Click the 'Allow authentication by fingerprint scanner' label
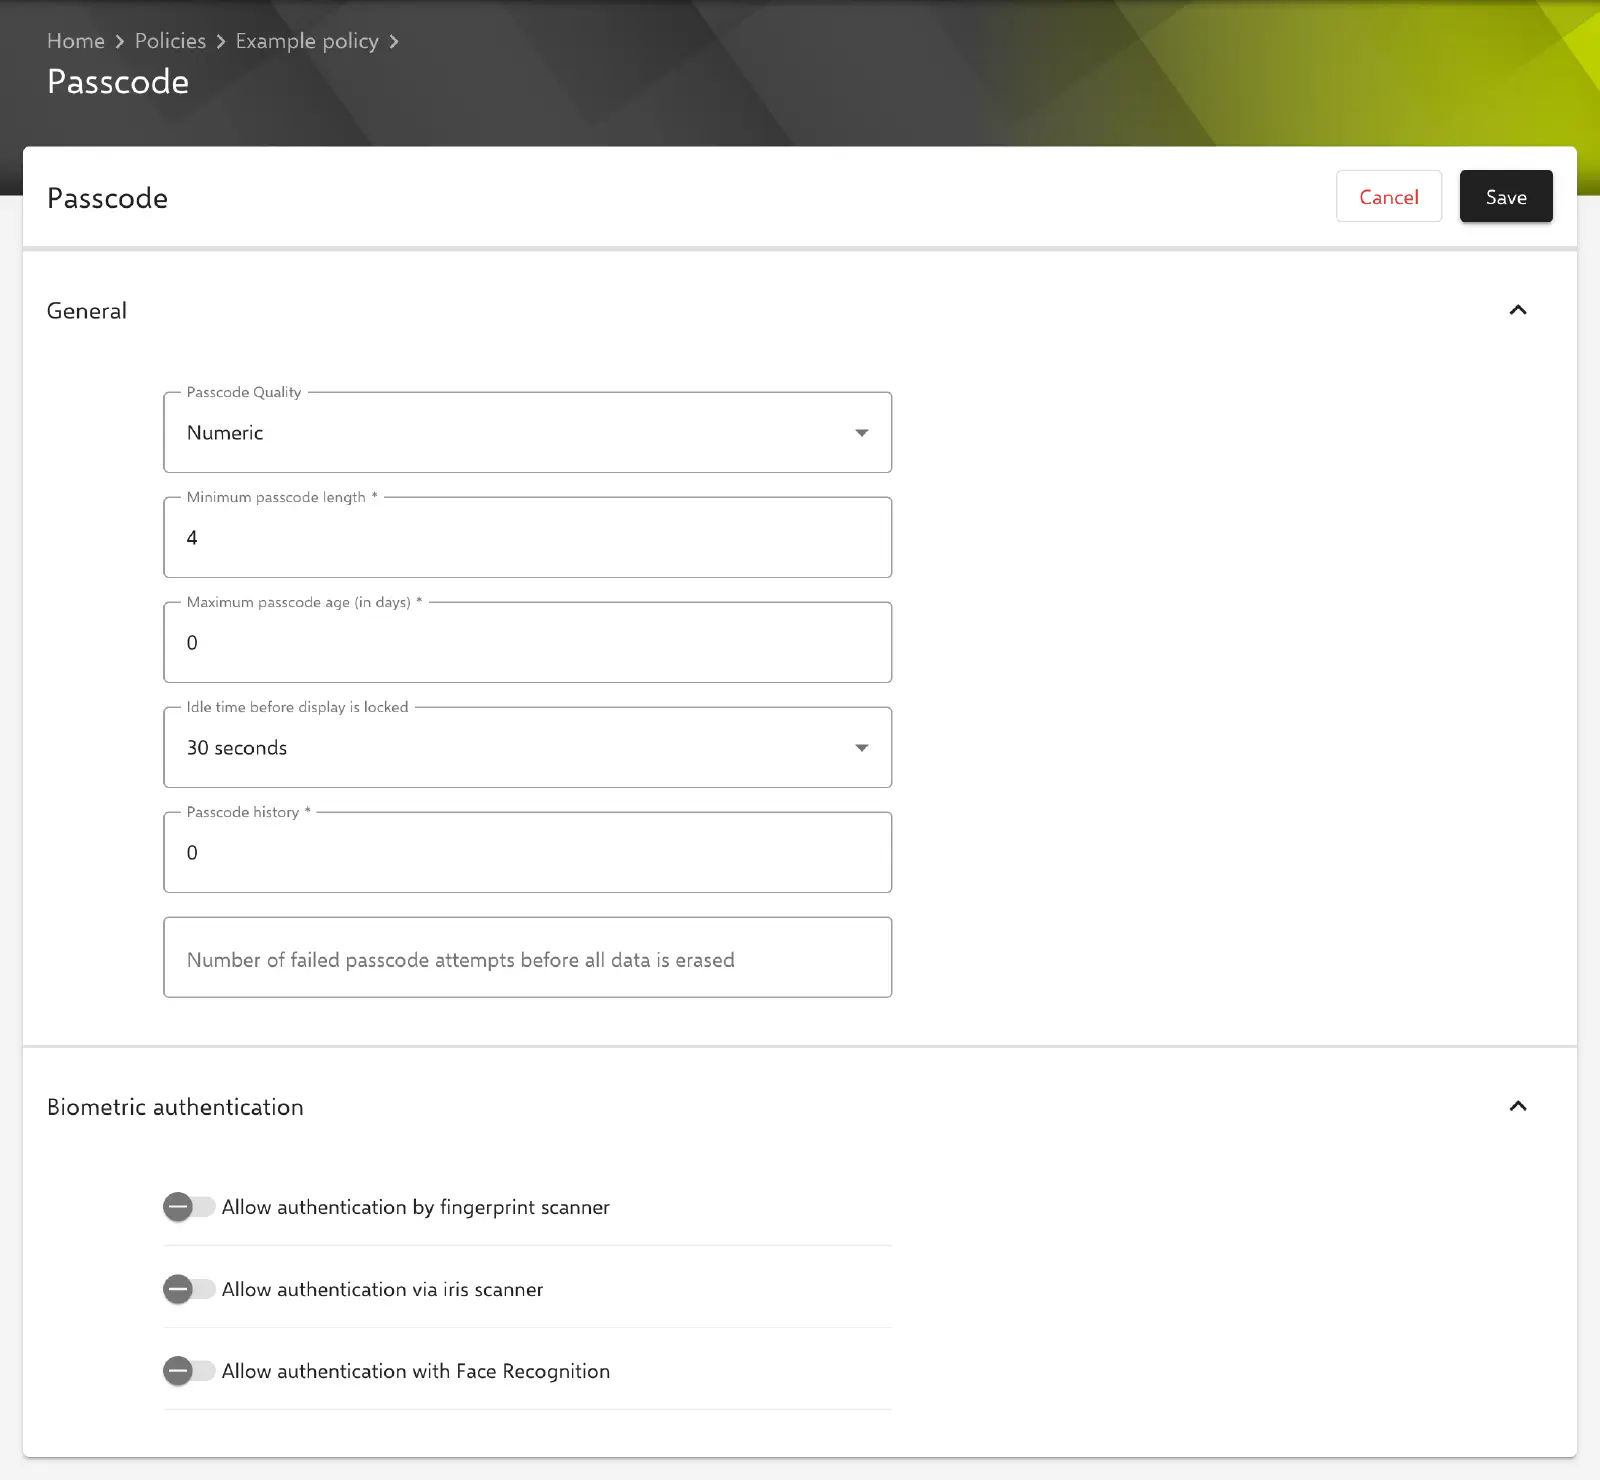1600x1480 pixels. coord(415,1207)
